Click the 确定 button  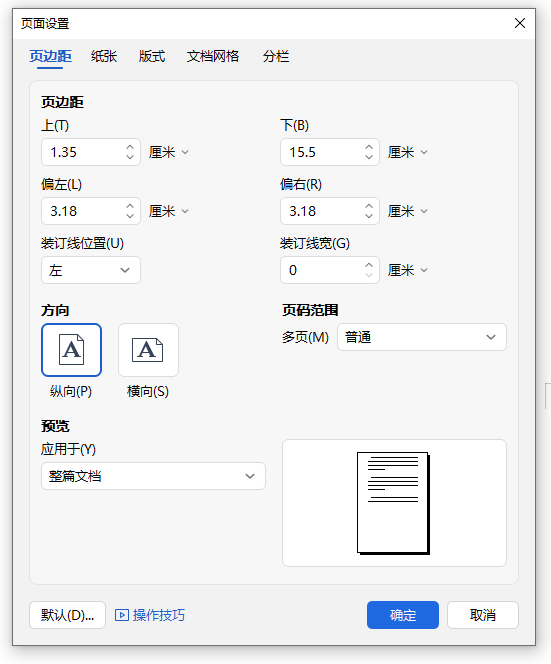tap(403, 615)
